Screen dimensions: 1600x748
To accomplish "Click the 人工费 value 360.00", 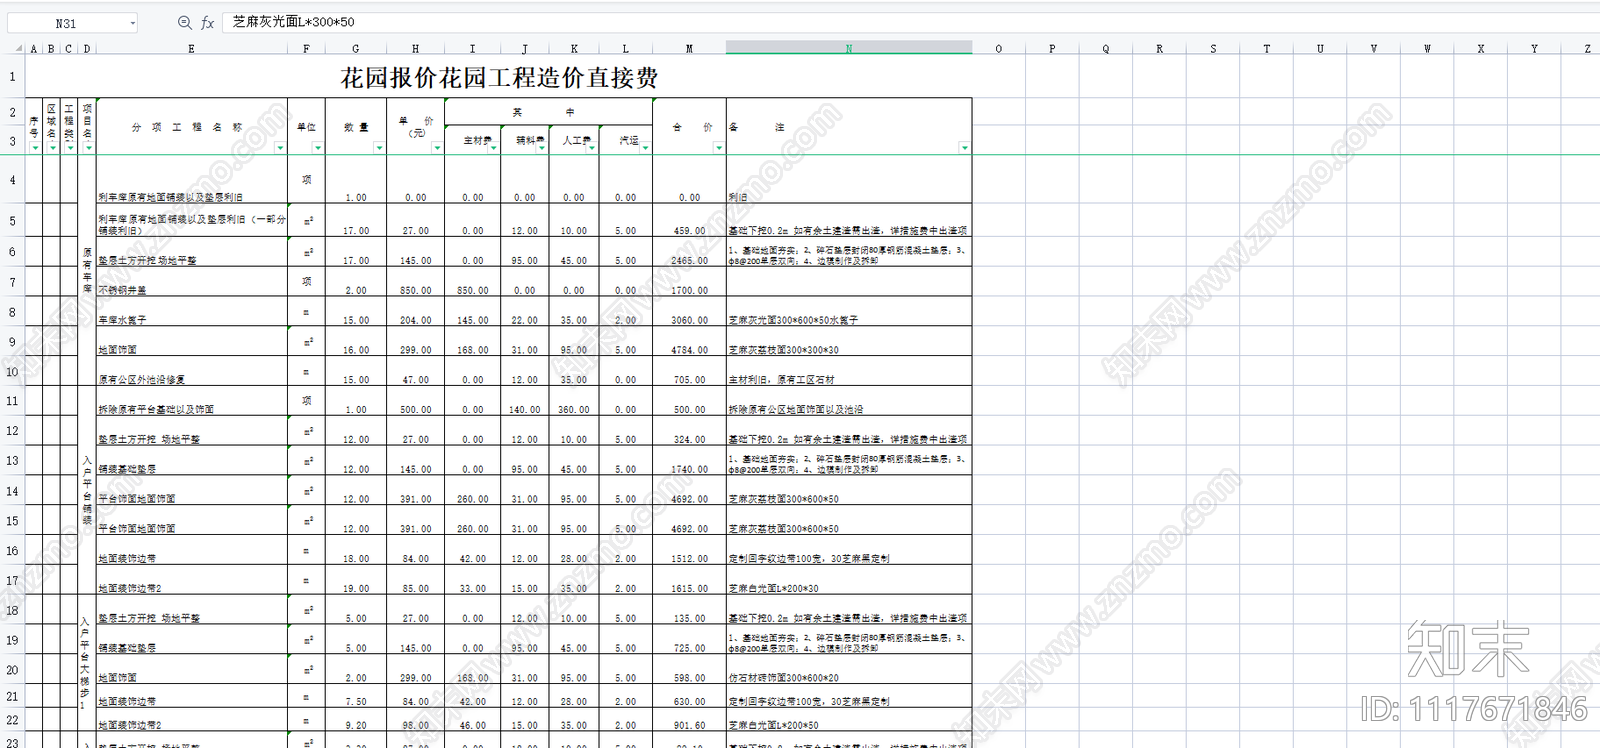I will (573, 410).
